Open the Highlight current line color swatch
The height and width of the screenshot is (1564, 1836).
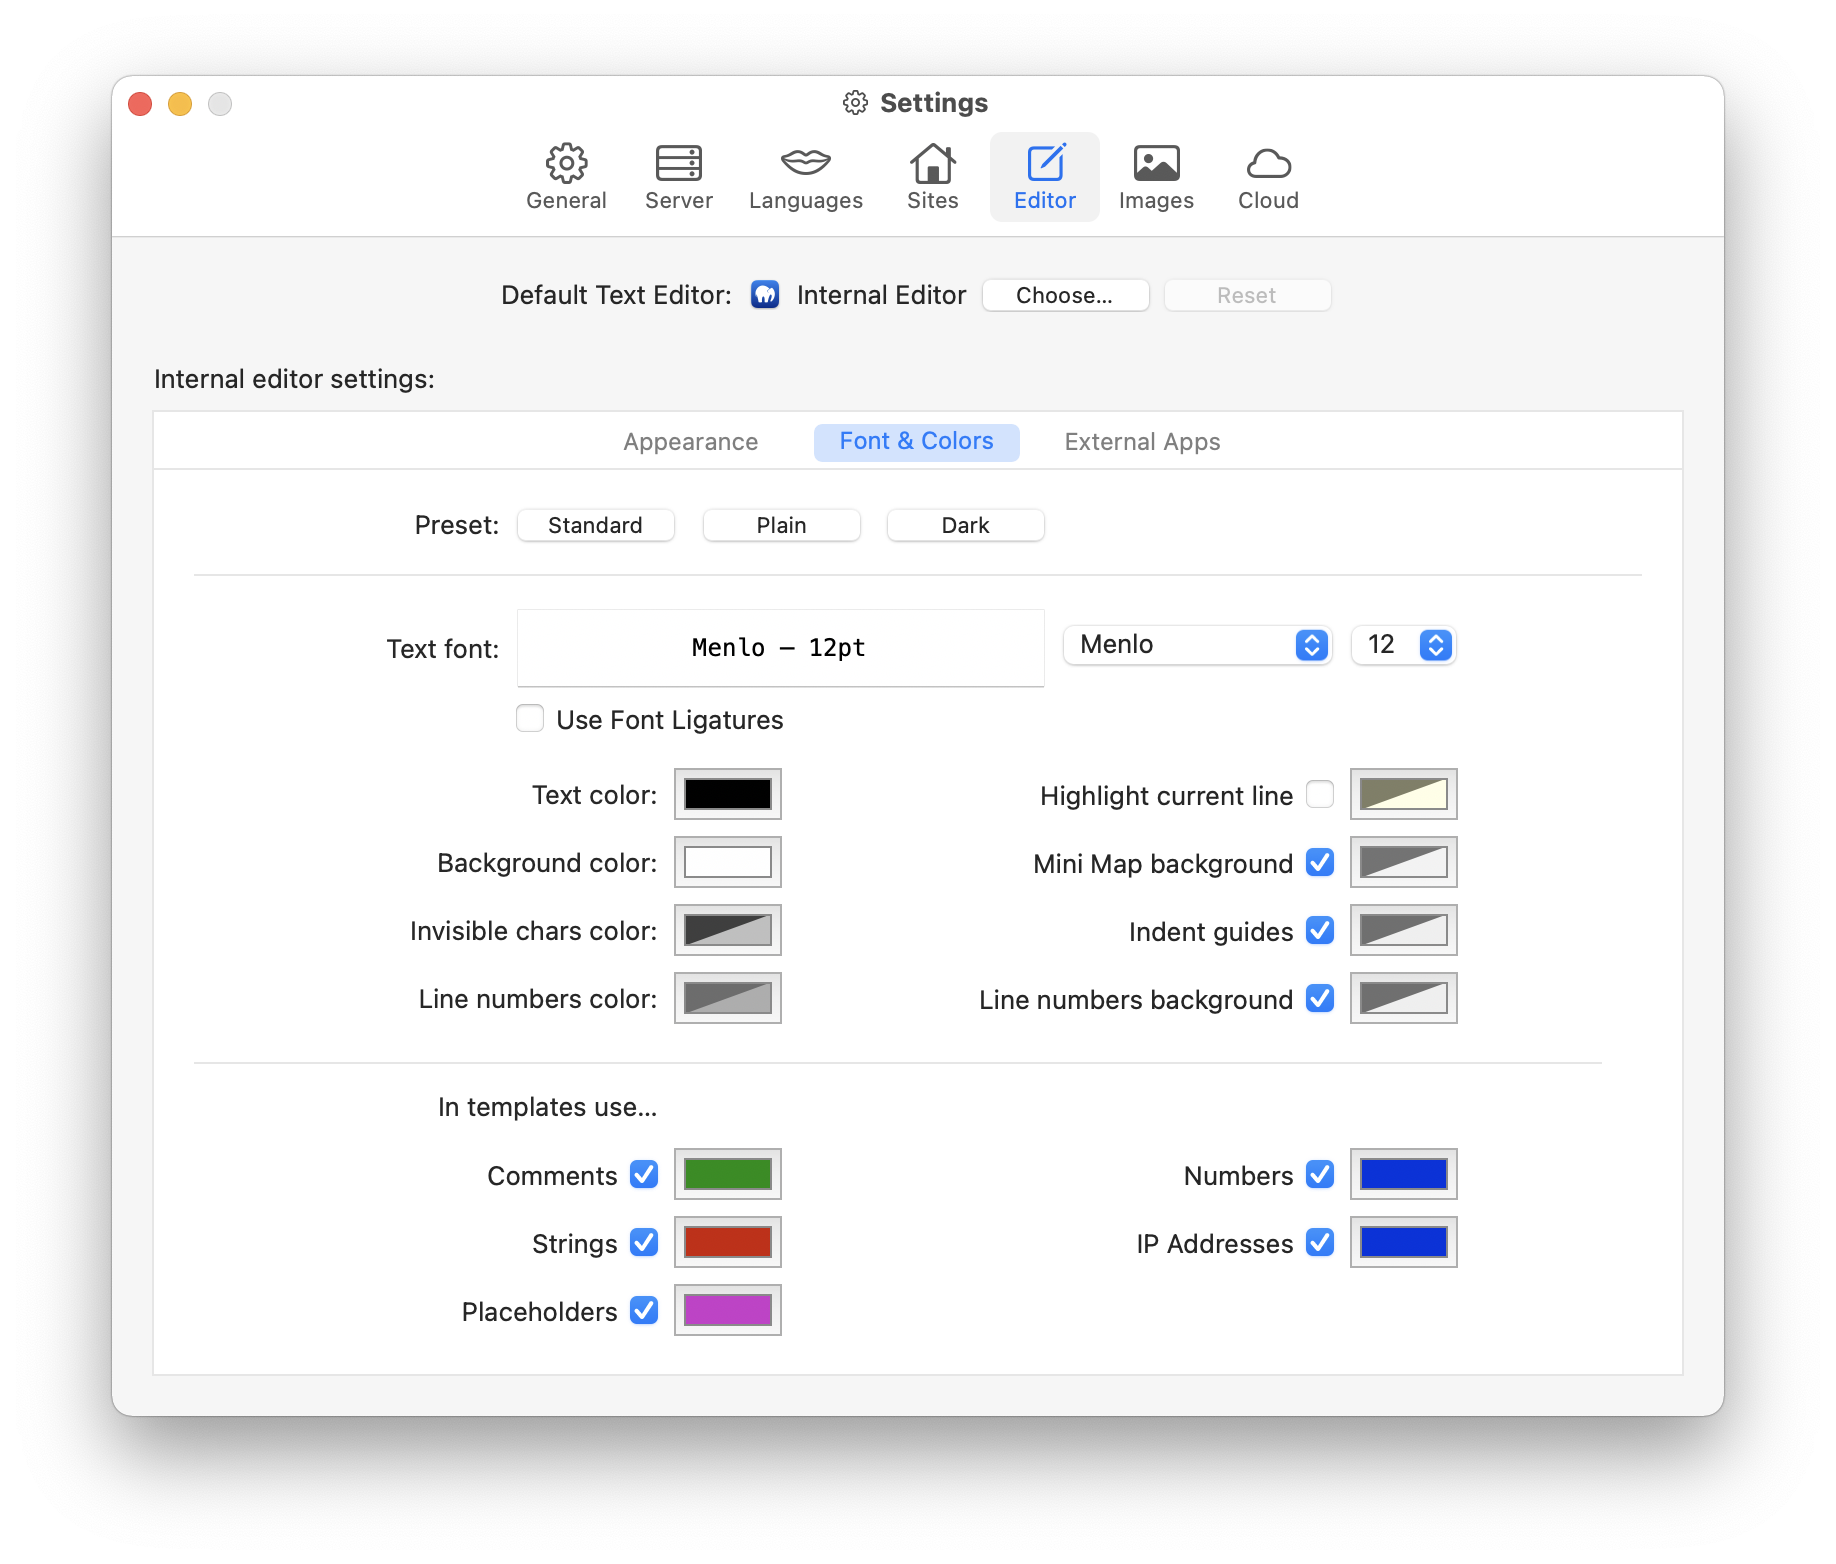pos(1403,794)
